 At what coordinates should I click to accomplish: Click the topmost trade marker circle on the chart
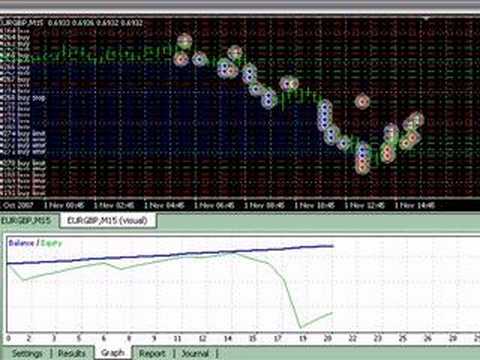pyautogui.click(x=184, y=41)
